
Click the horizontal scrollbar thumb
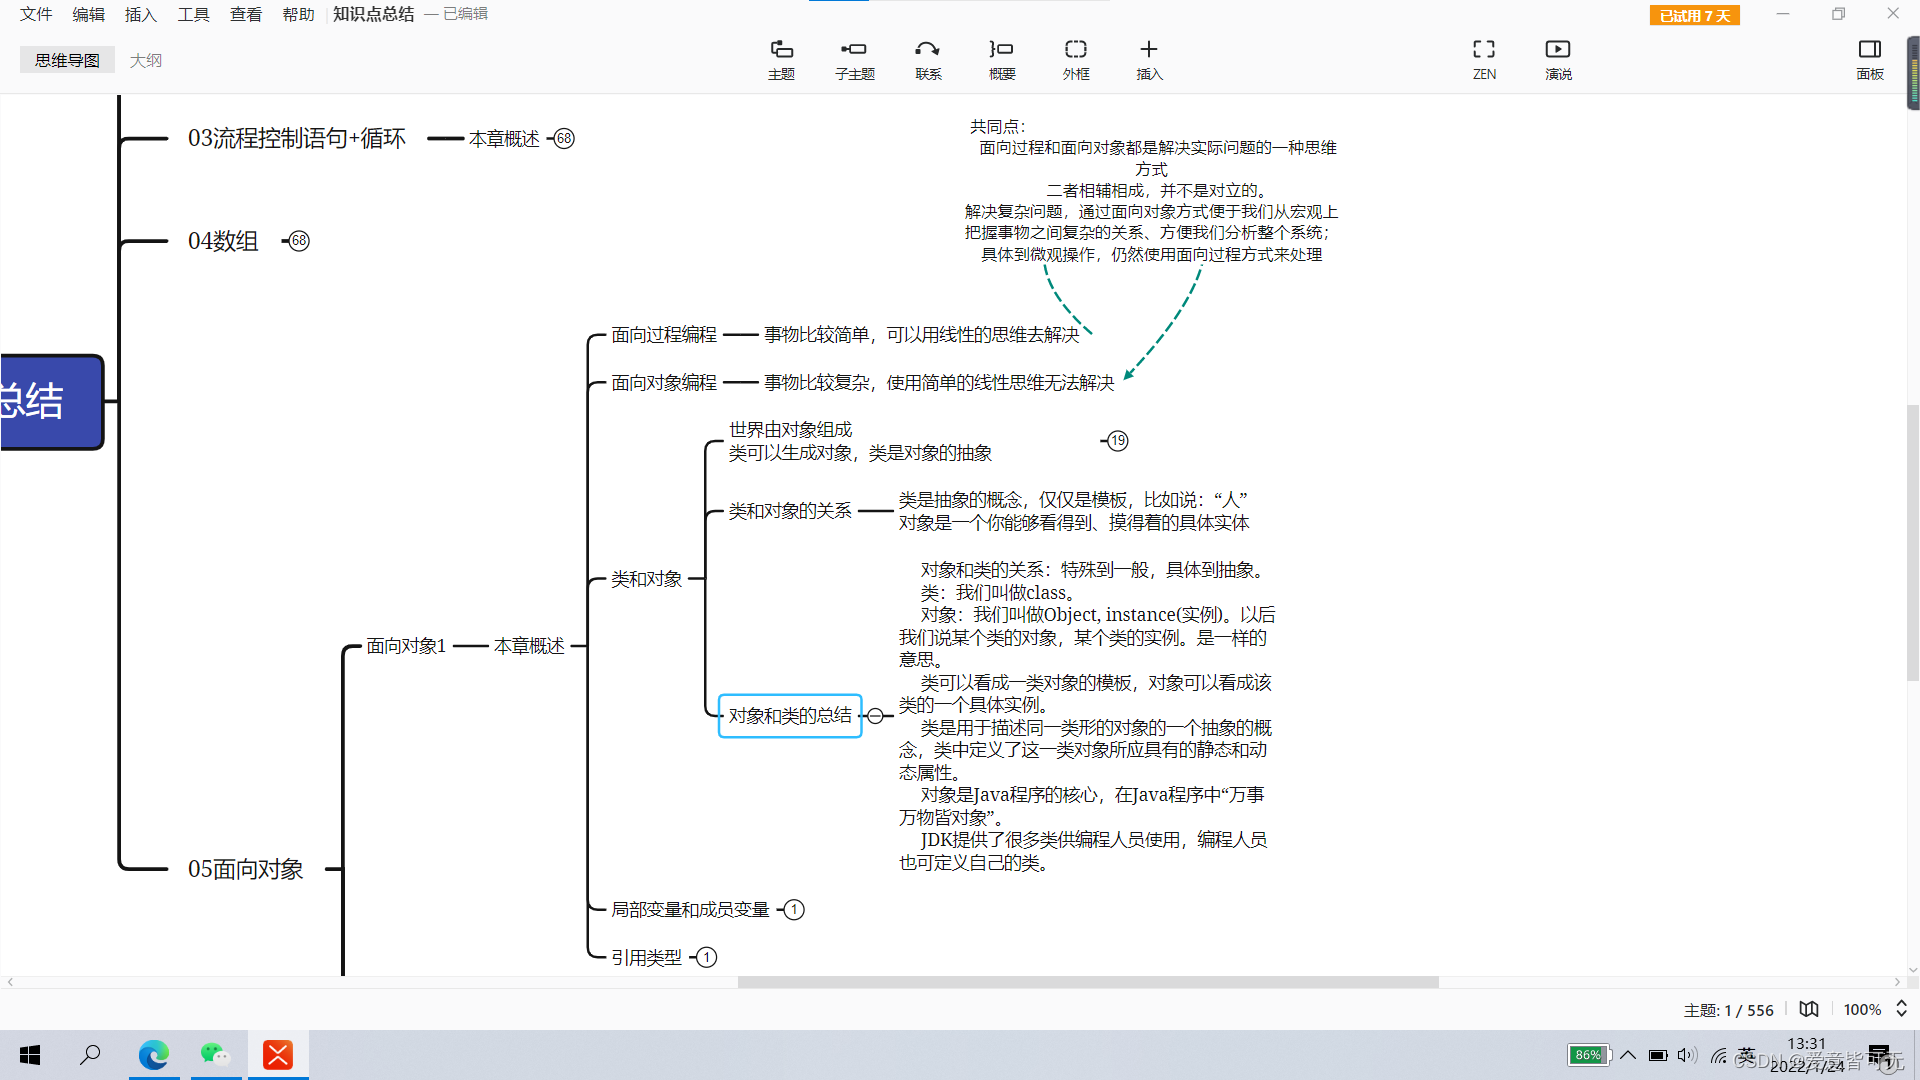(1088, 982)
